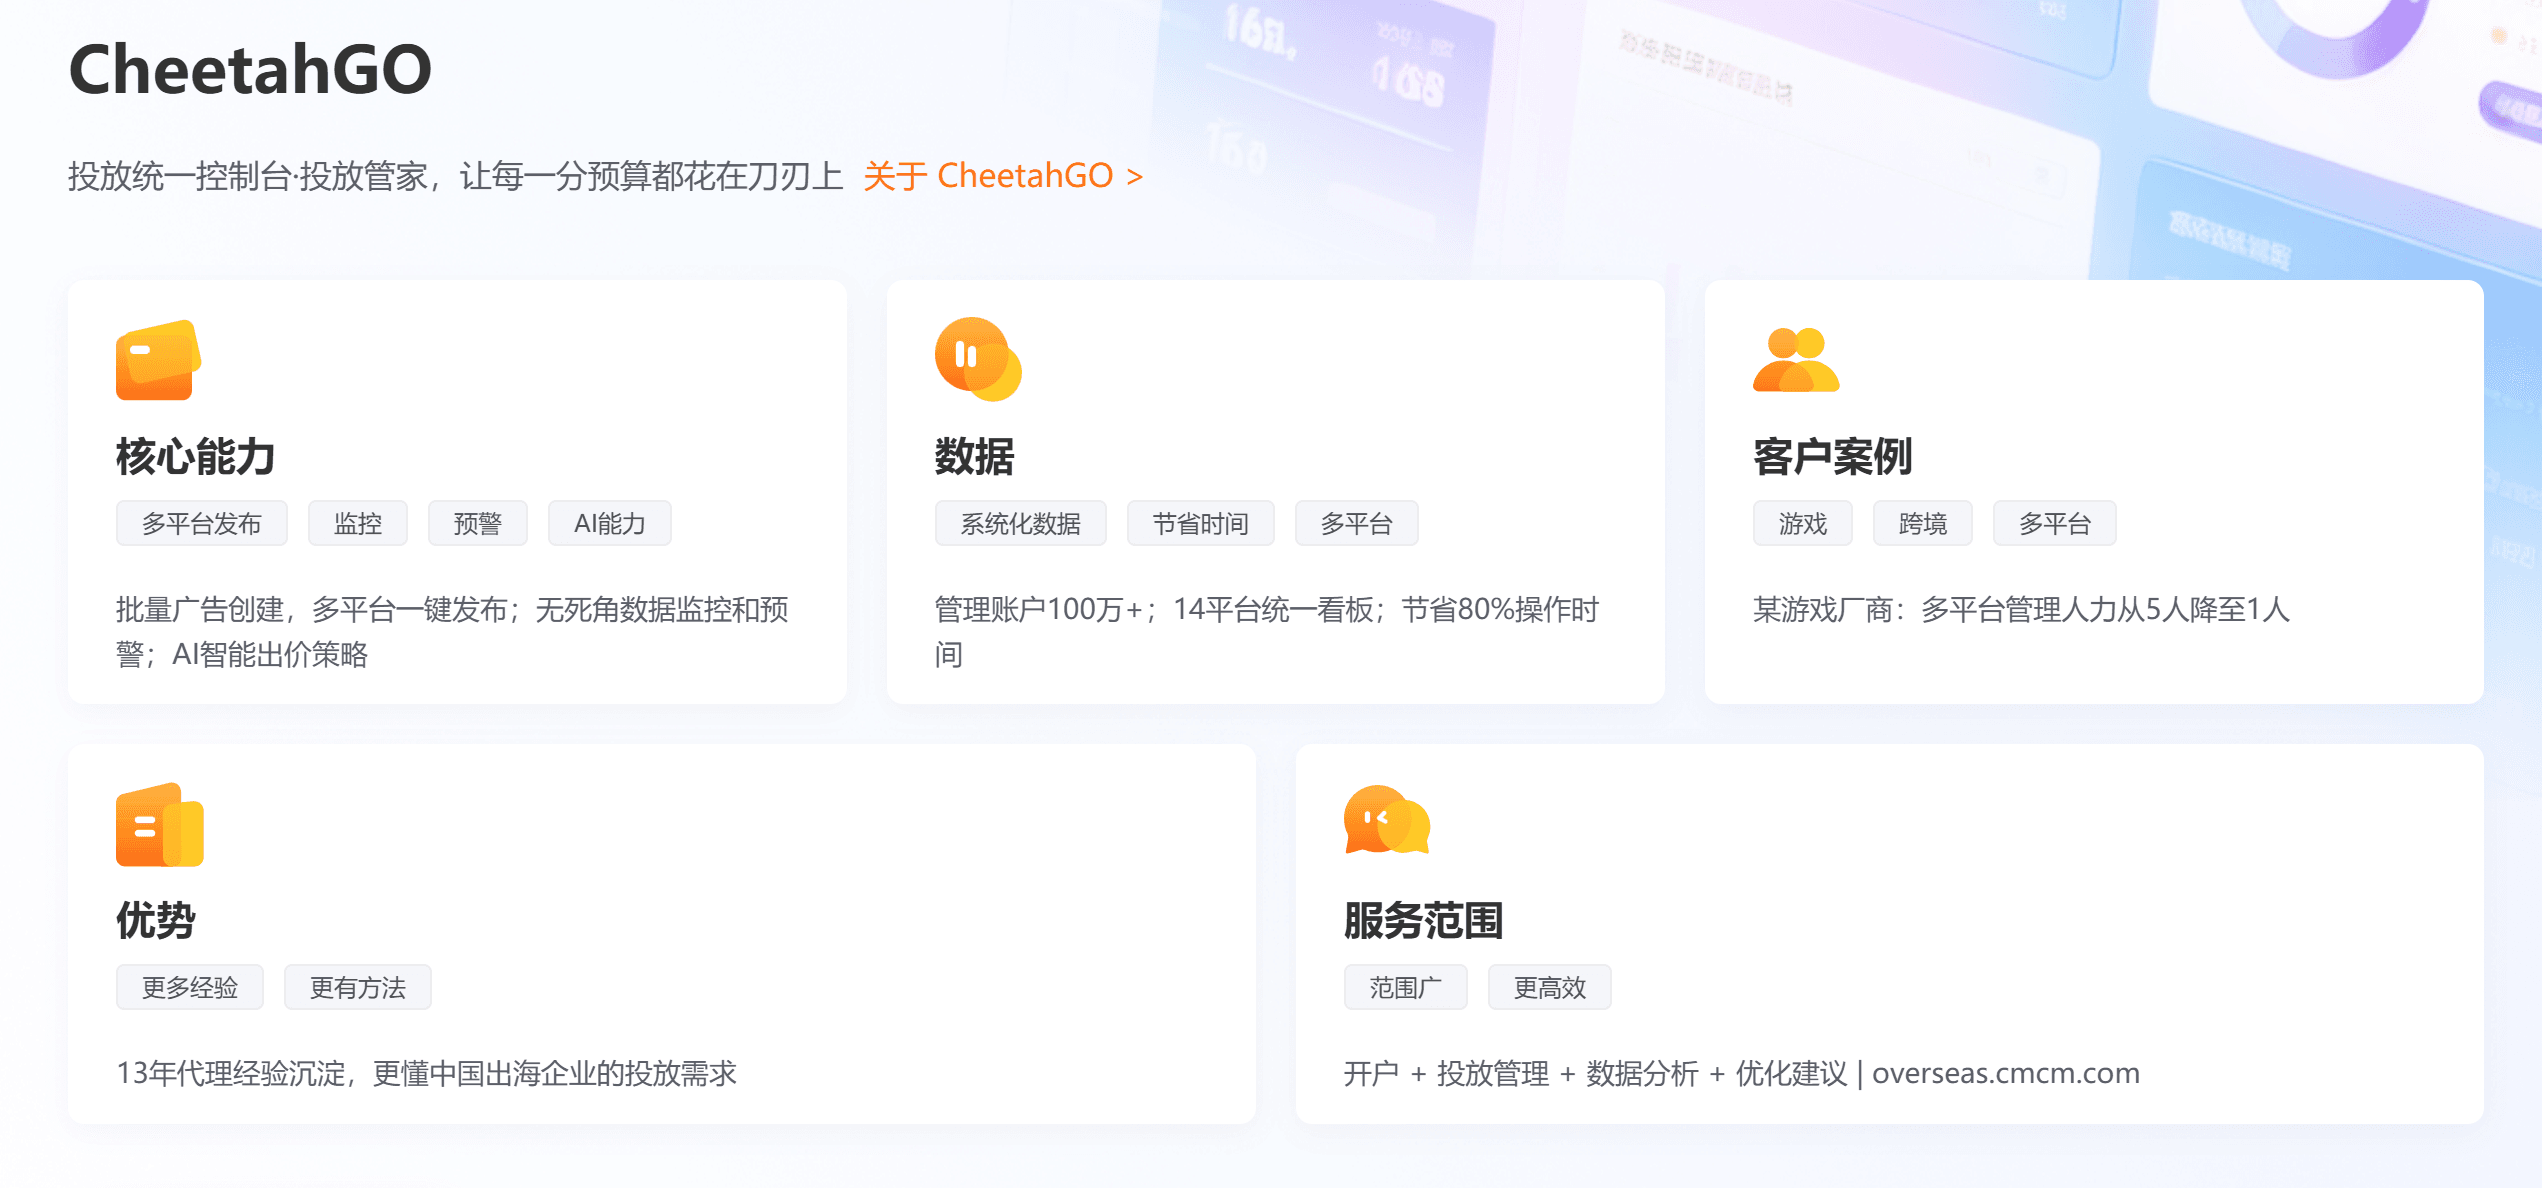Select the 监控 tag
This screenshot has width=2542, height=1188.
click(x=358, y=523)
